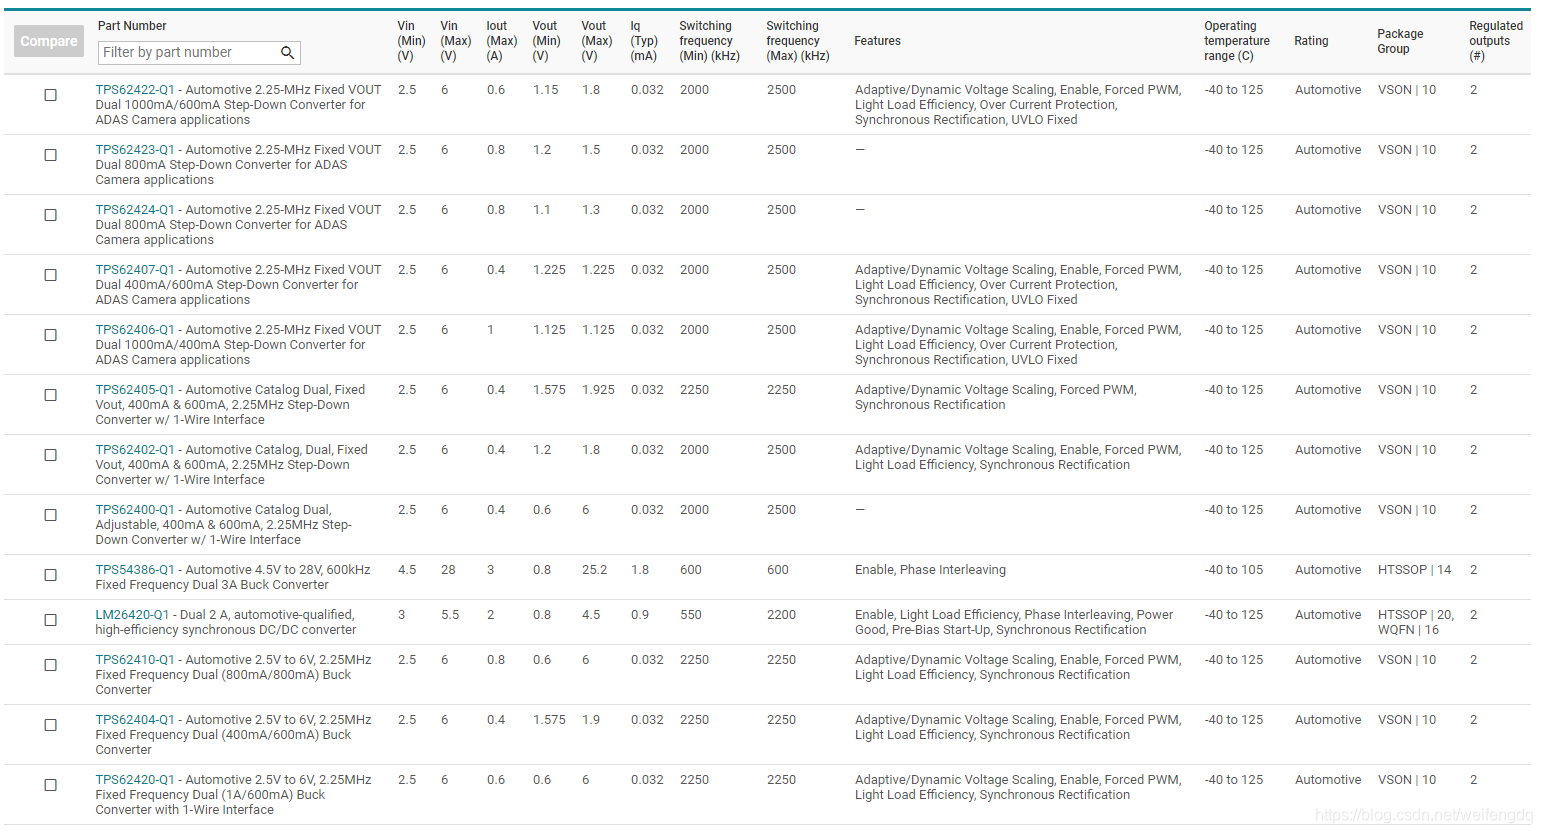Check the TPS62405-Q1 row checkbox
The width and height of the screenshot is (1542, 833).
point(50,395)
